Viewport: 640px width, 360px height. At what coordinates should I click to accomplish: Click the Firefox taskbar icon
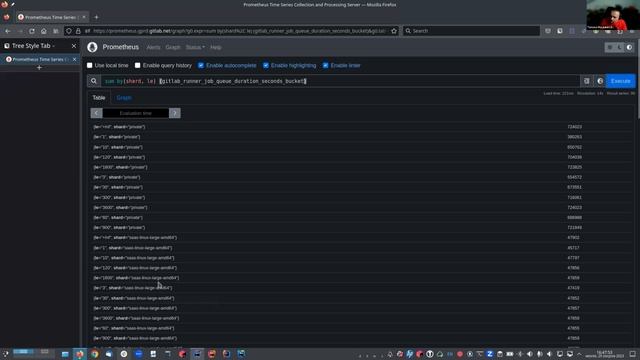point(80,354)
